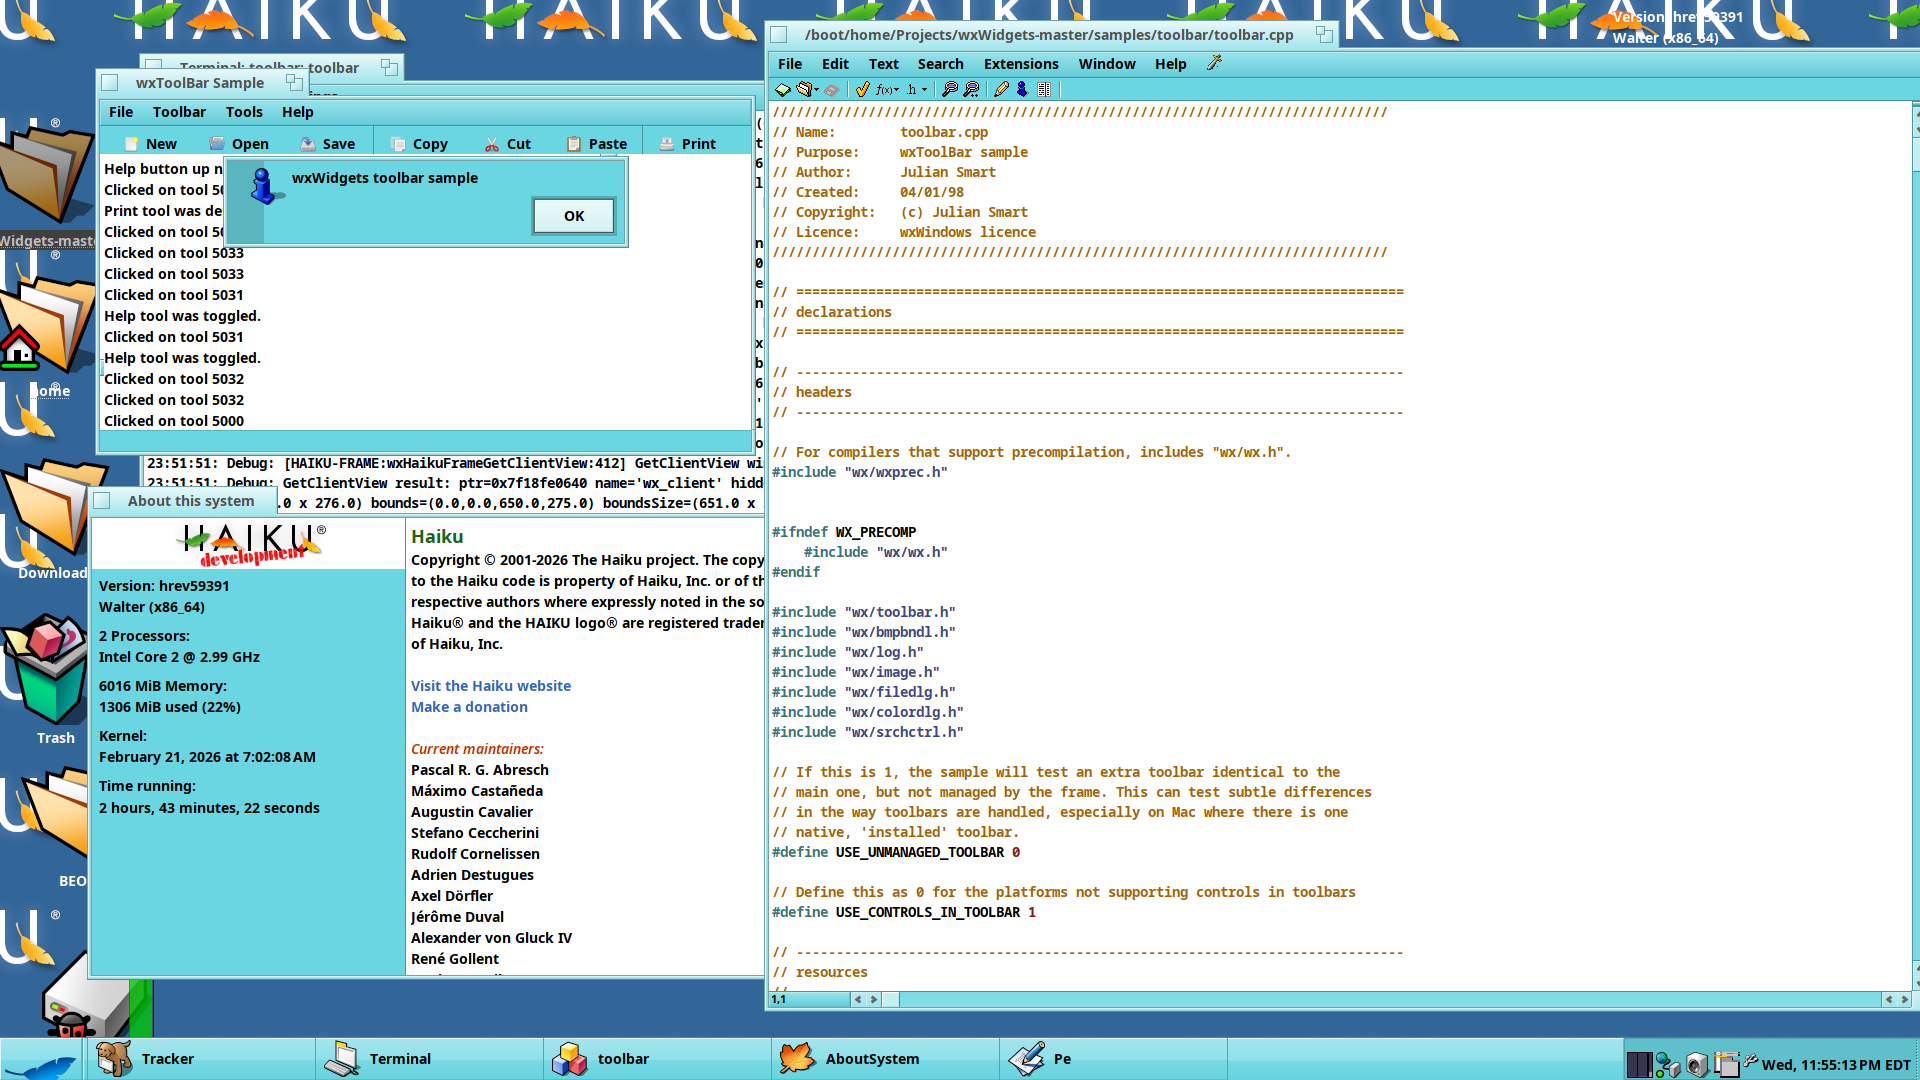
Task: Click the Find magnifier icon in Pe
Action: (950, 89)
